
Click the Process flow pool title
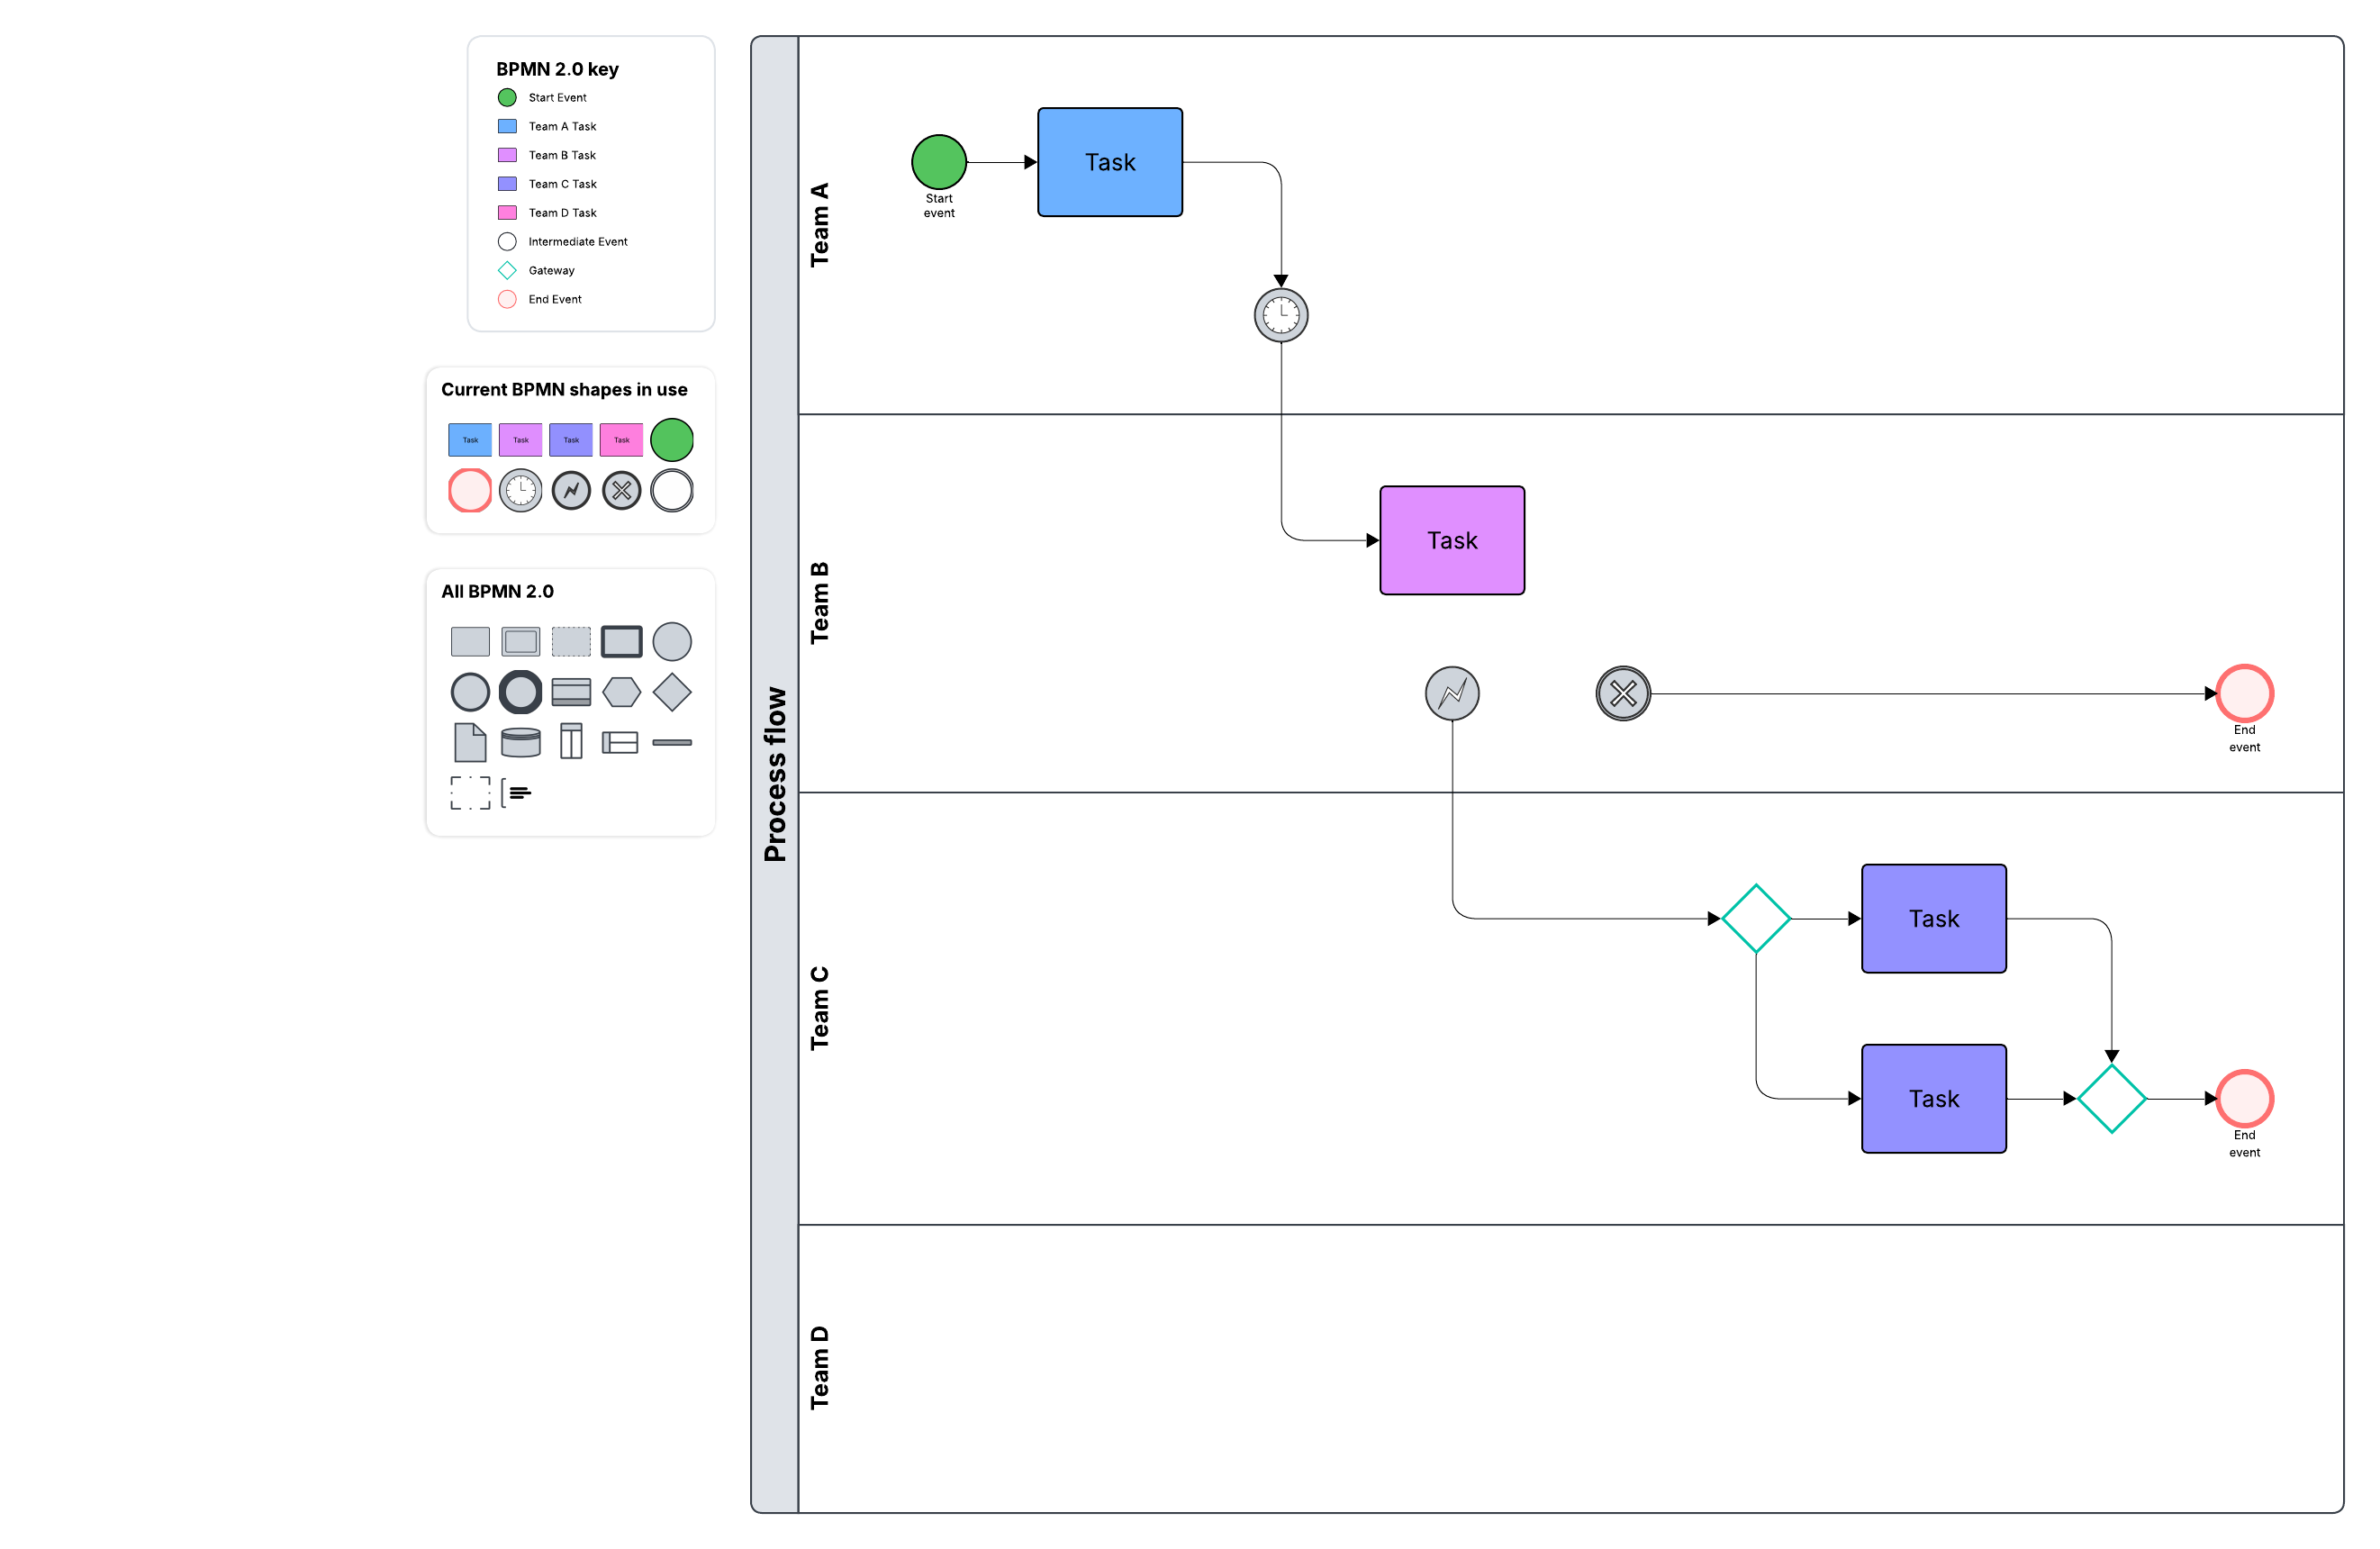(775, 774)
